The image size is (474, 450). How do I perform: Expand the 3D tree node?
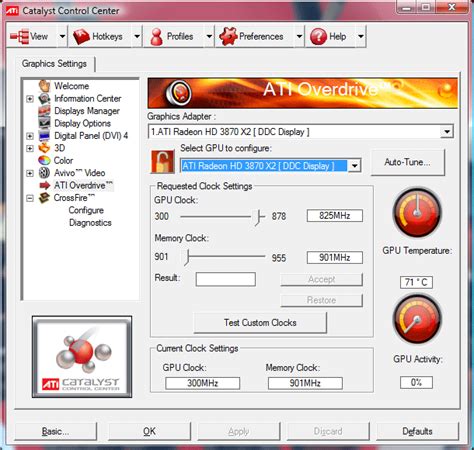pyautogui.click(x=30, y=148)
